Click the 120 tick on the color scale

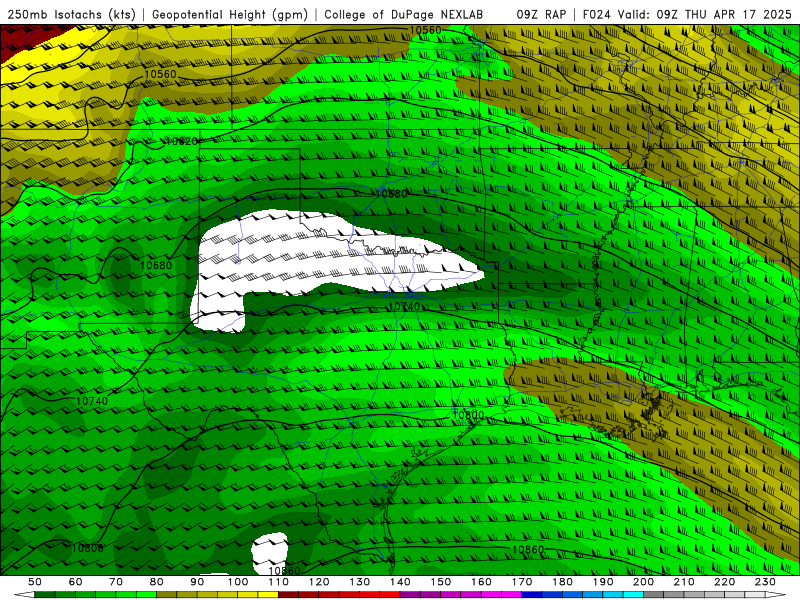coord(319,582)
